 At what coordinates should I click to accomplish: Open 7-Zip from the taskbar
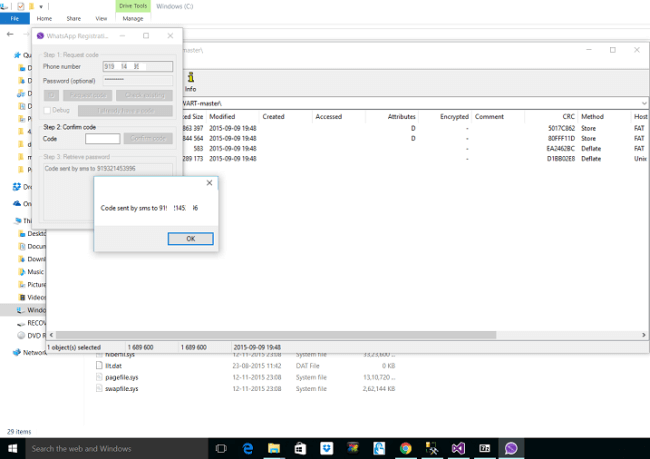[x=485, y=448]
